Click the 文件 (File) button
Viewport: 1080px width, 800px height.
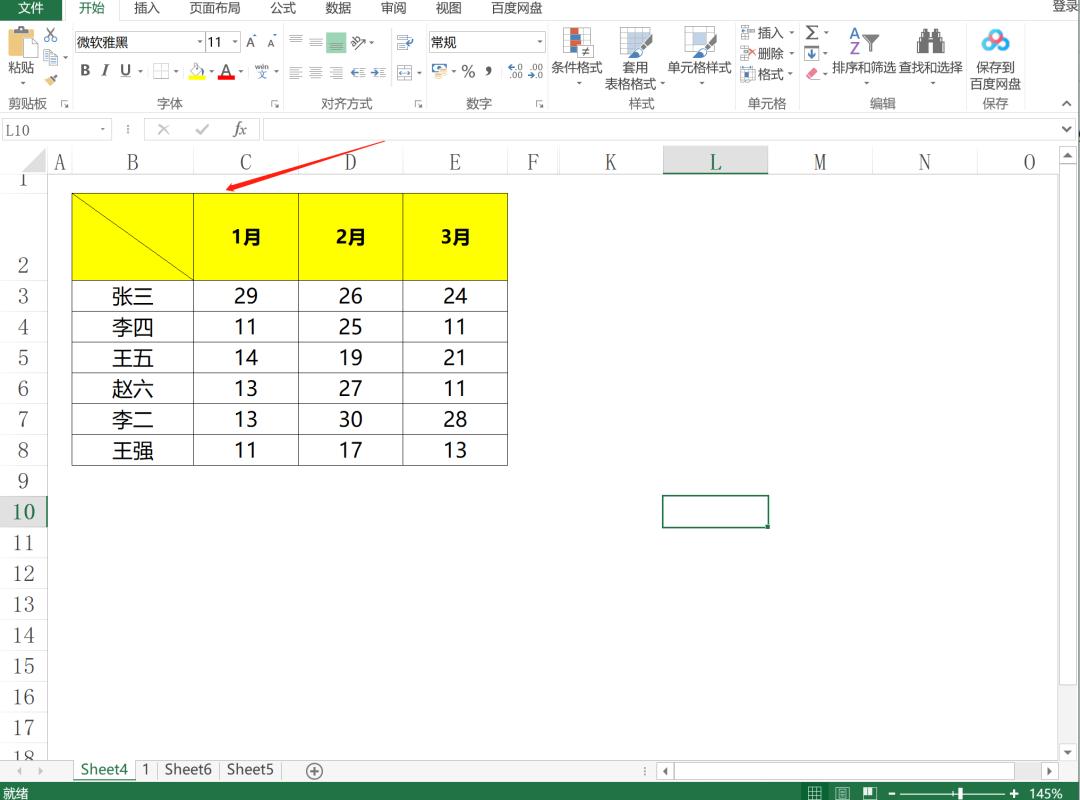coord(32,8)
